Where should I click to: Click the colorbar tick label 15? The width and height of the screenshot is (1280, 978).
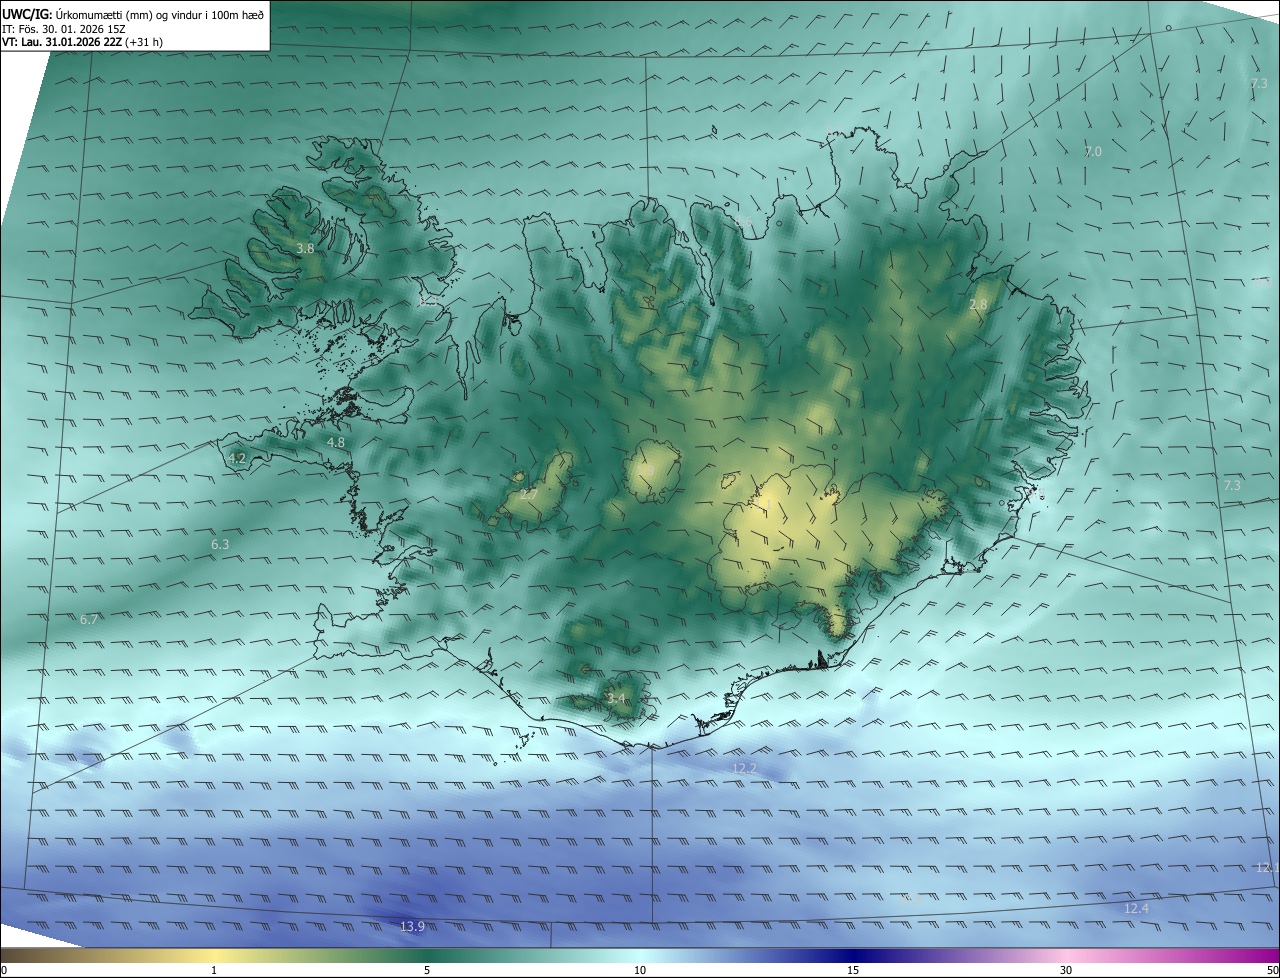(853, 970)
